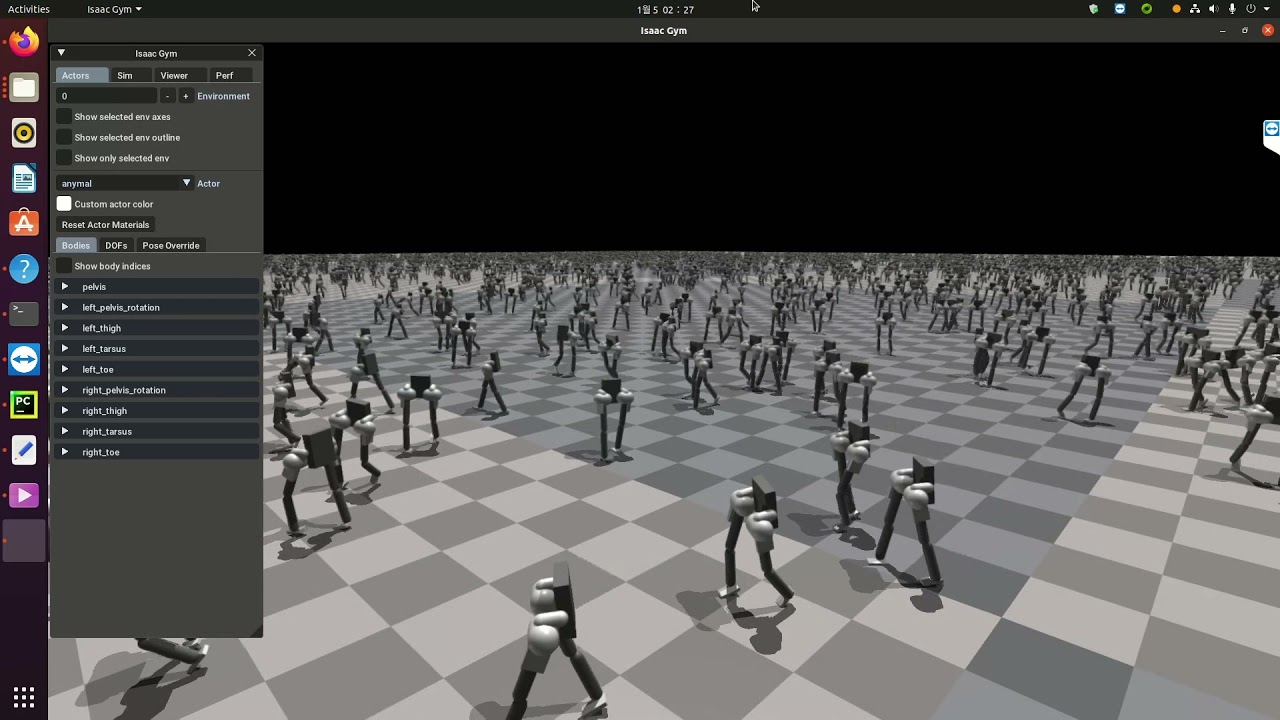The height and width of the screenshot is (720, 1280).
Task: Open LibreOffice Writer in the dock
Action: coord(24,178)
